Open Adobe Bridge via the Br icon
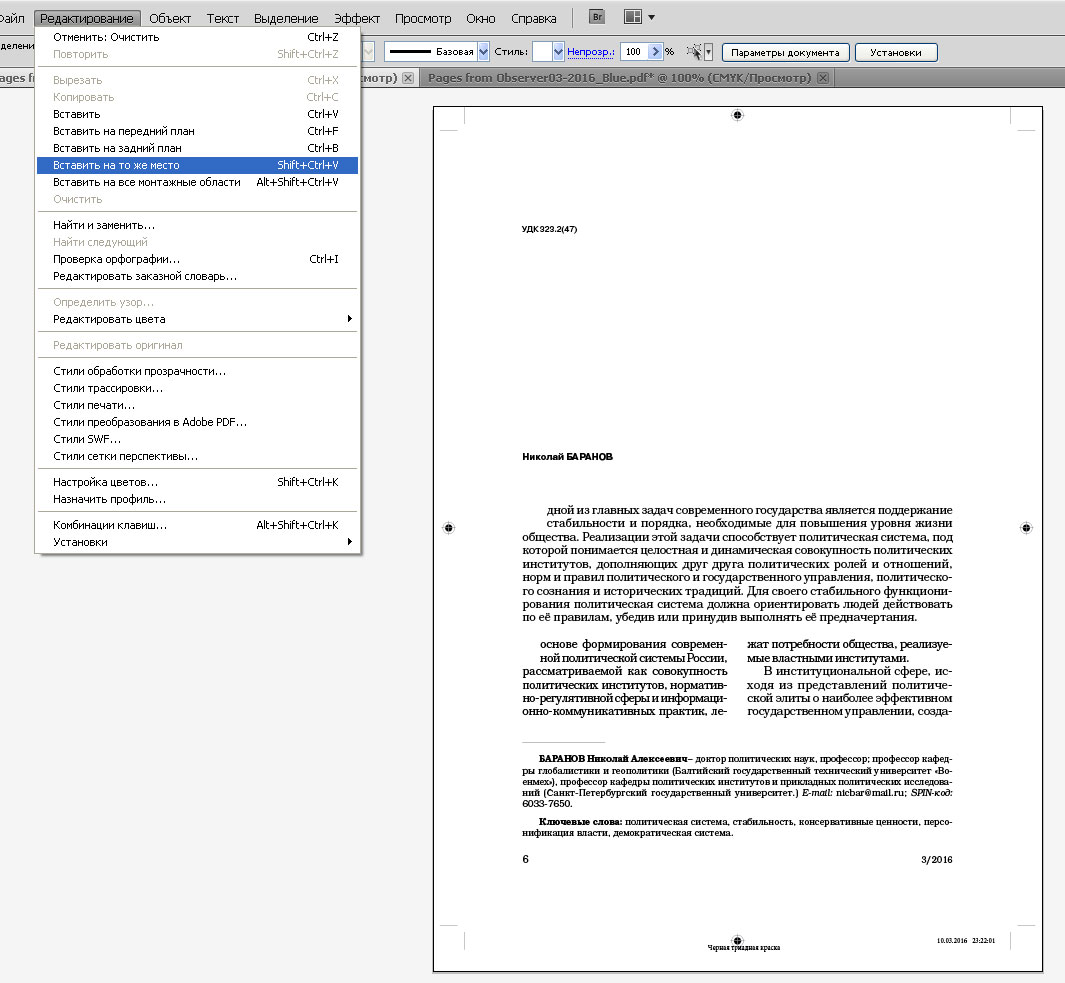The image size is (1065, 983). (x=596, y=17)
